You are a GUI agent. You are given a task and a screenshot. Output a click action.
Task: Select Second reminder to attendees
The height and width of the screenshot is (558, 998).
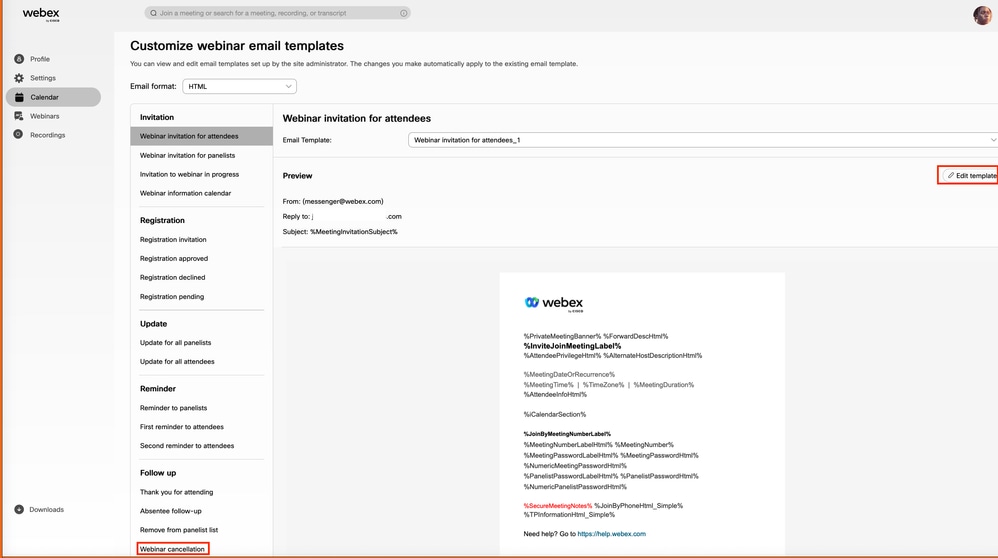pos(187,445)
